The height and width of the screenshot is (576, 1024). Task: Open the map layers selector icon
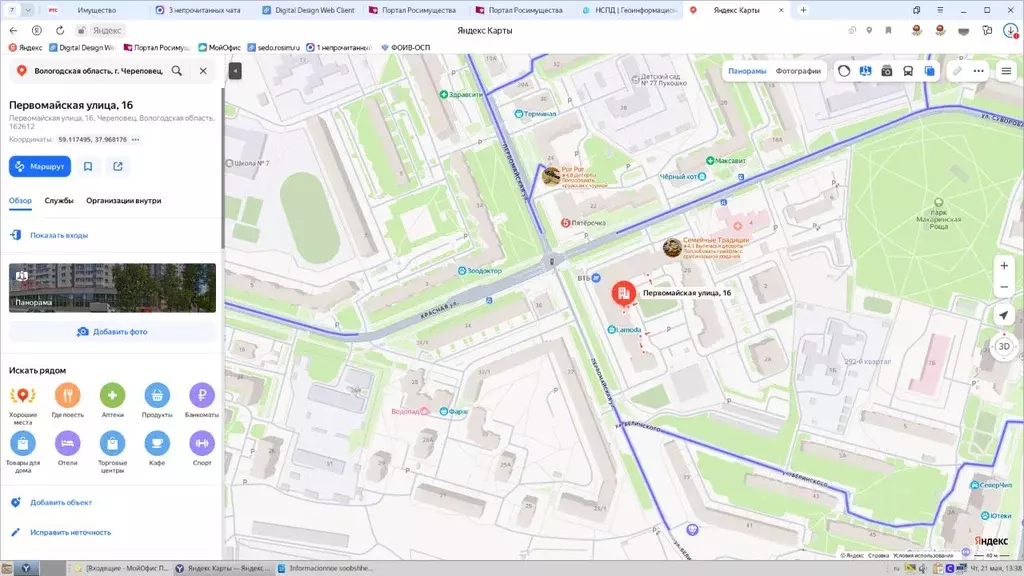pyautogui.click(x=929, y=71)
